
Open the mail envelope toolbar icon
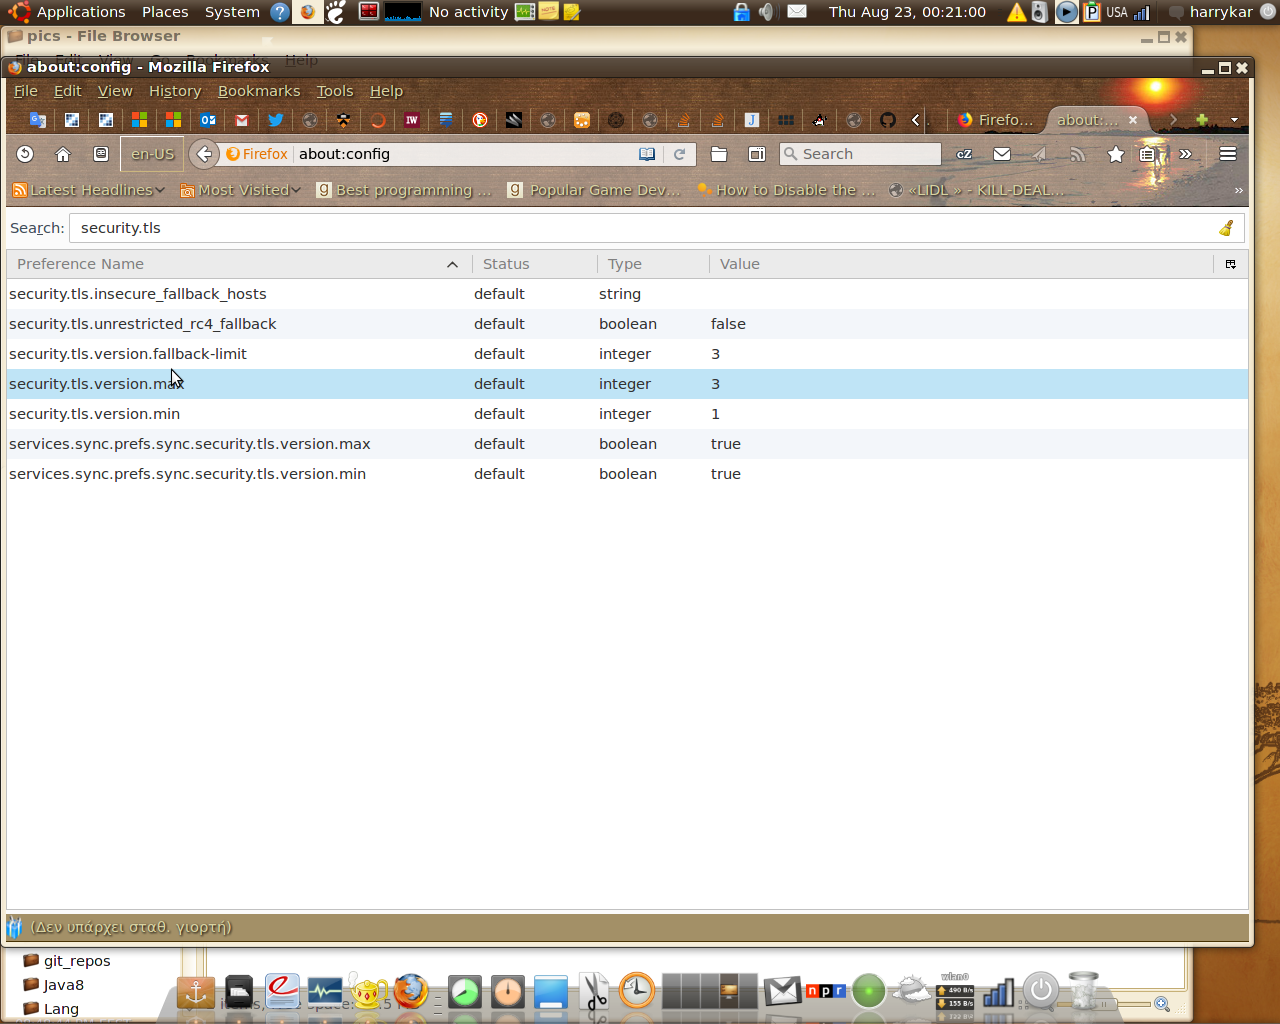(1001, 154)
